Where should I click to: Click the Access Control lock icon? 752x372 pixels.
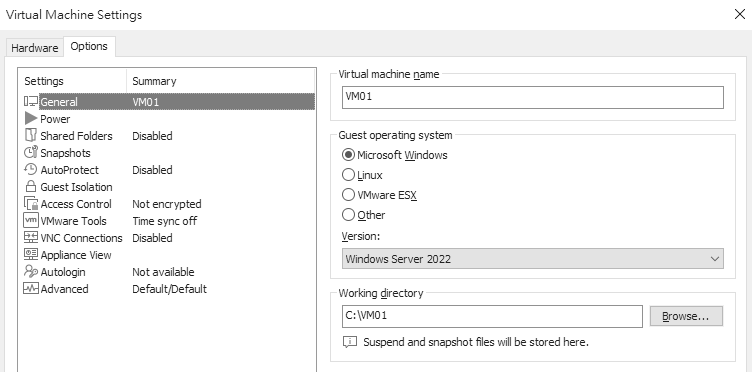point(31,204)
